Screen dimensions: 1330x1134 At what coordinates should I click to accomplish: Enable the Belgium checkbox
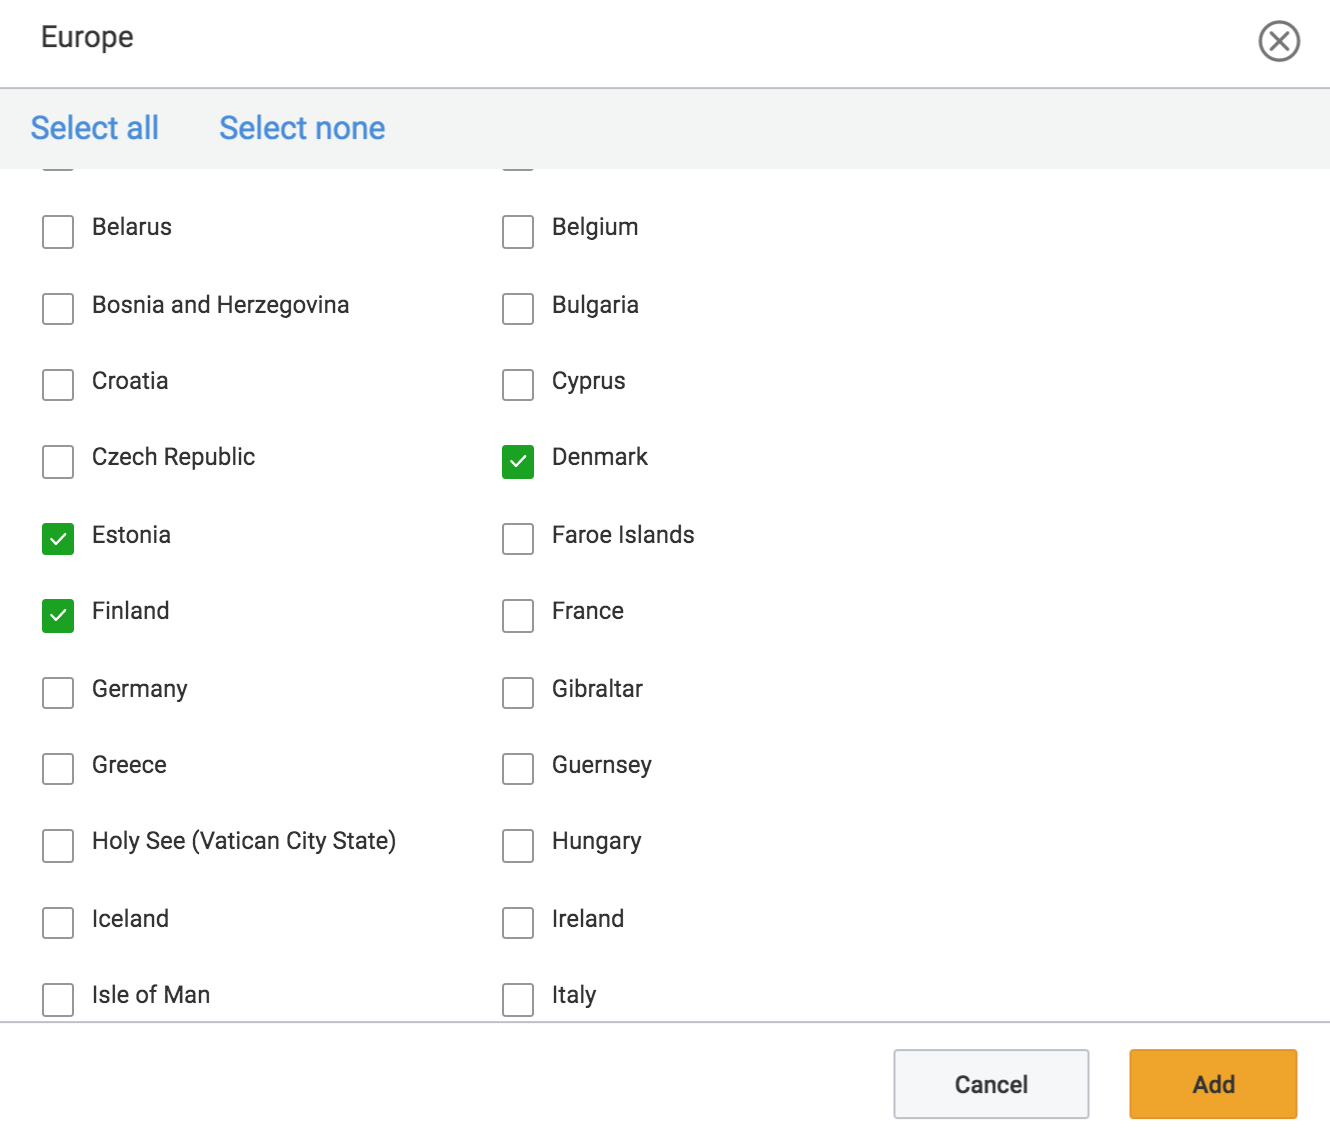coord(518,232)
